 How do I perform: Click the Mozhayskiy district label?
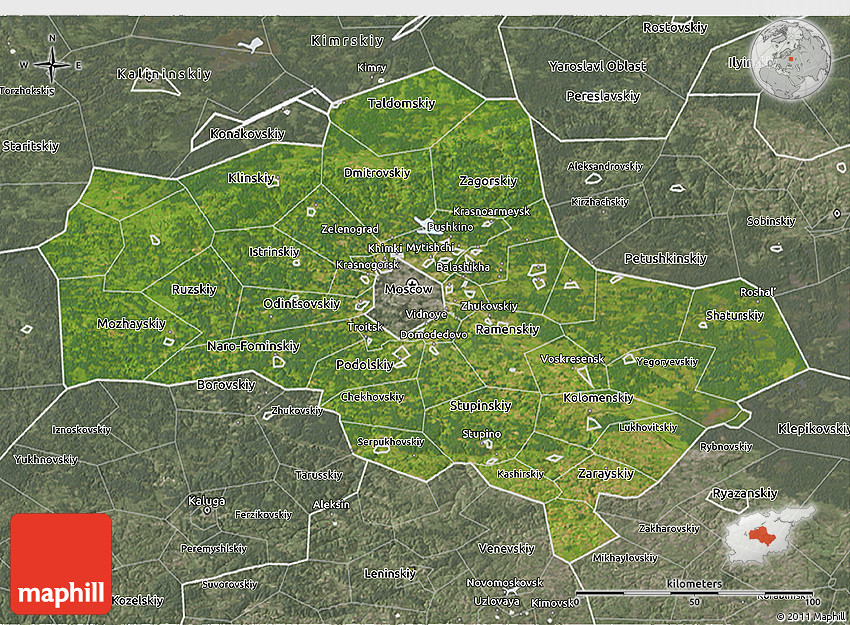point(131,324)
